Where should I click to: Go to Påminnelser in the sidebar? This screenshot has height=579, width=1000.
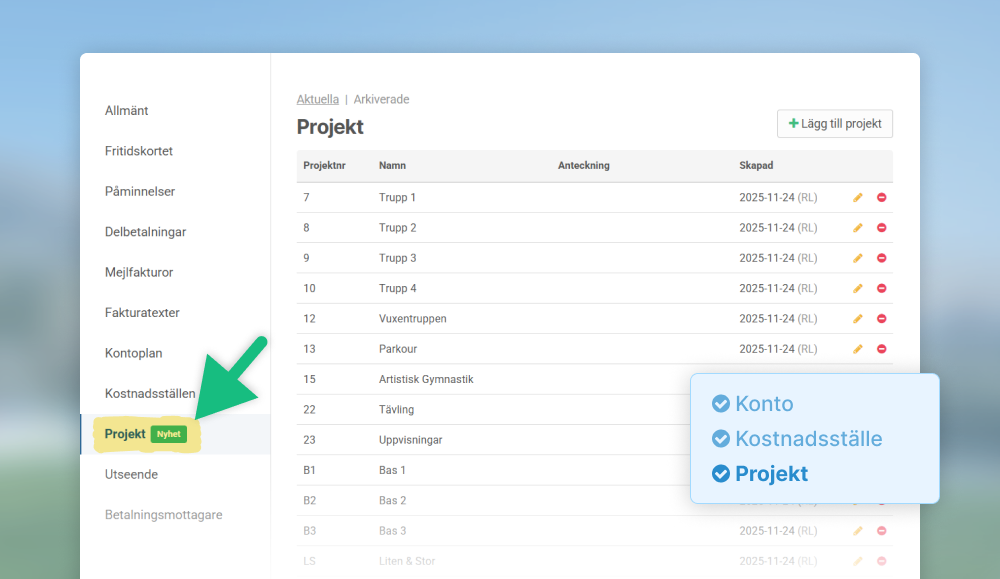[140, 191]
